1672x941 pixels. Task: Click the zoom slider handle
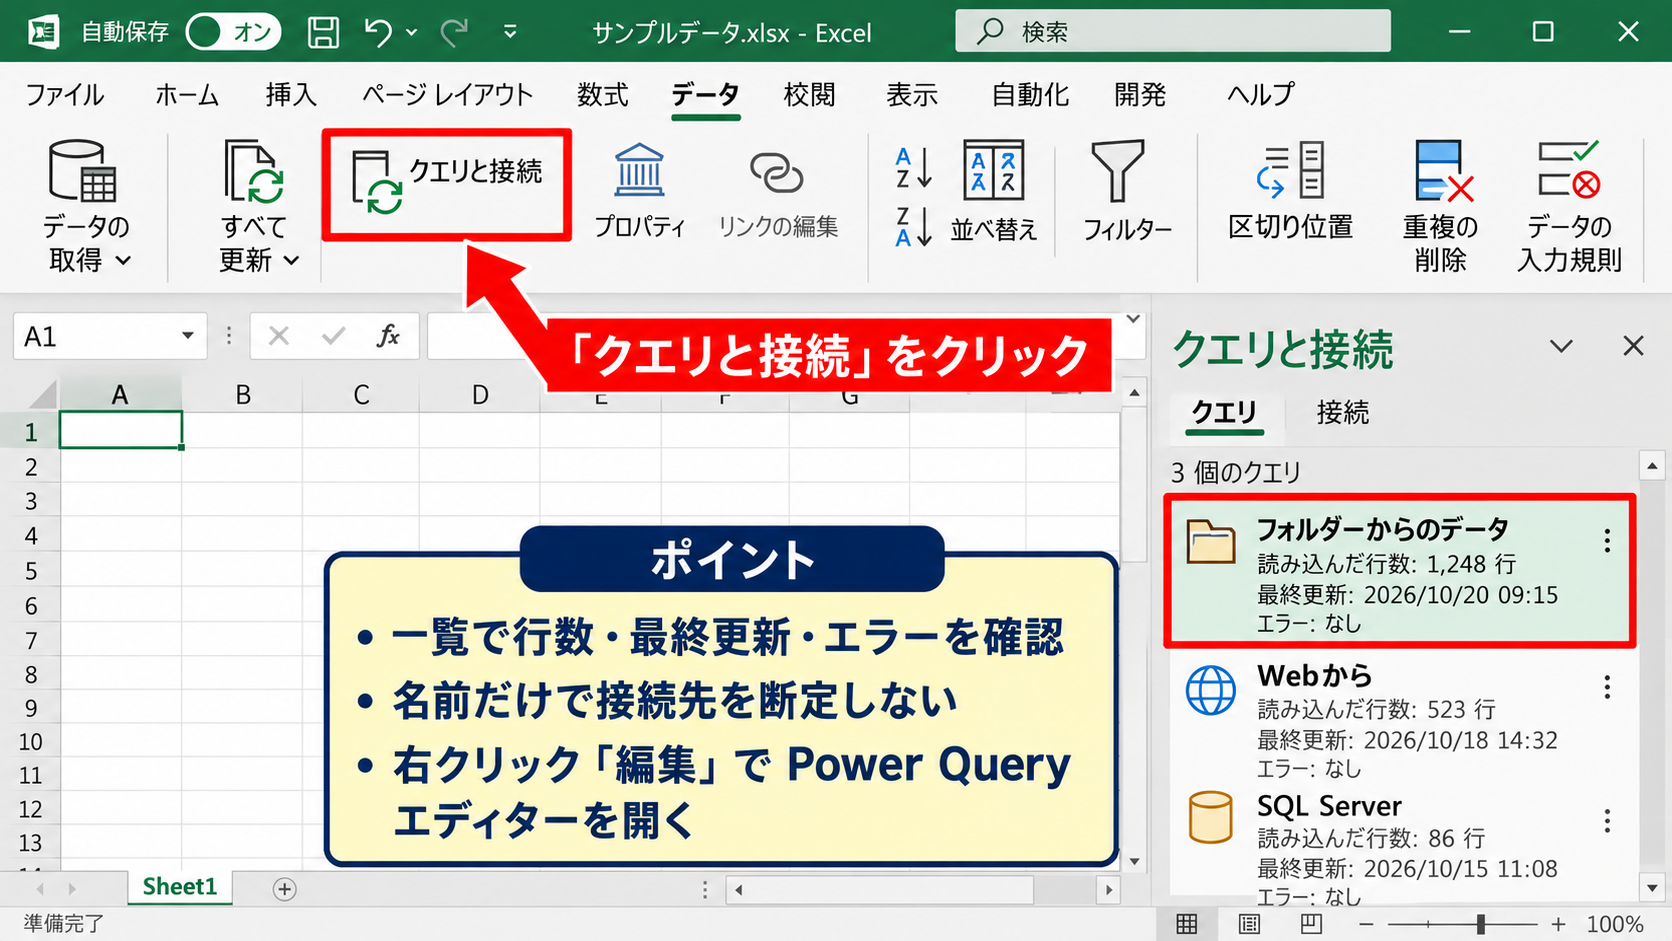click(1481, 924)
